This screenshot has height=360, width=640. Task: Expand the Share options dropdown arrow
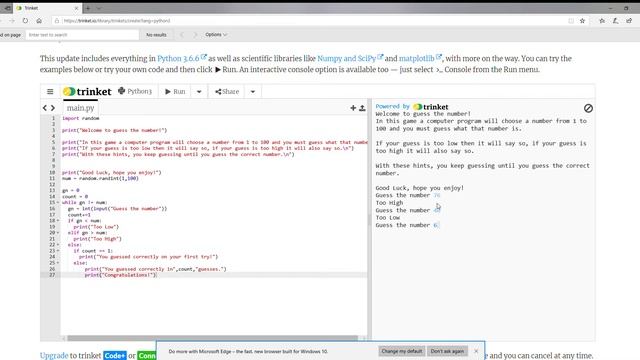[253, 91]
